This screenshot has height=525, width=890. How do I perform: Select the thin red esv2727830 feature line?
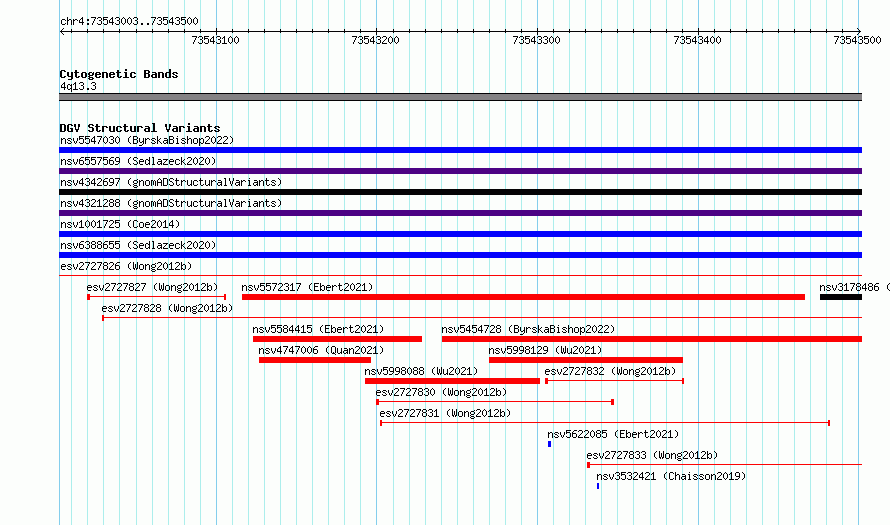[x=495, y=402]
